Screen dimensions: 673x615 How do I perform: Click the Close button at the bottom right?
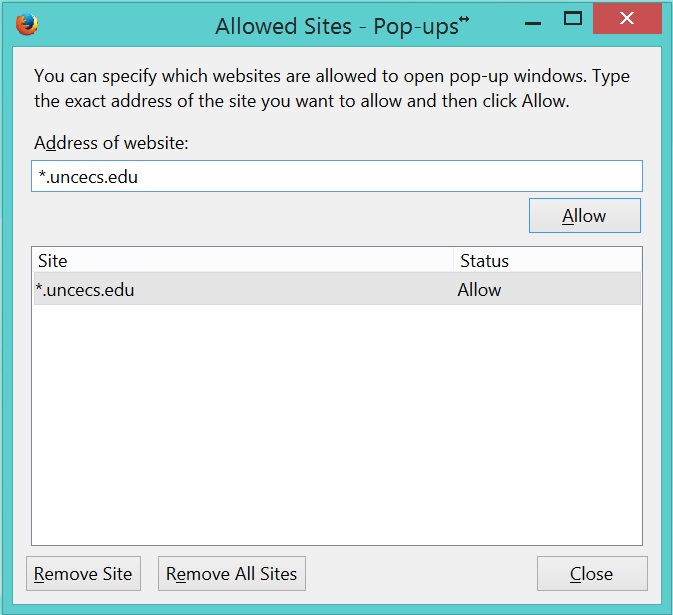pos(591,574)
